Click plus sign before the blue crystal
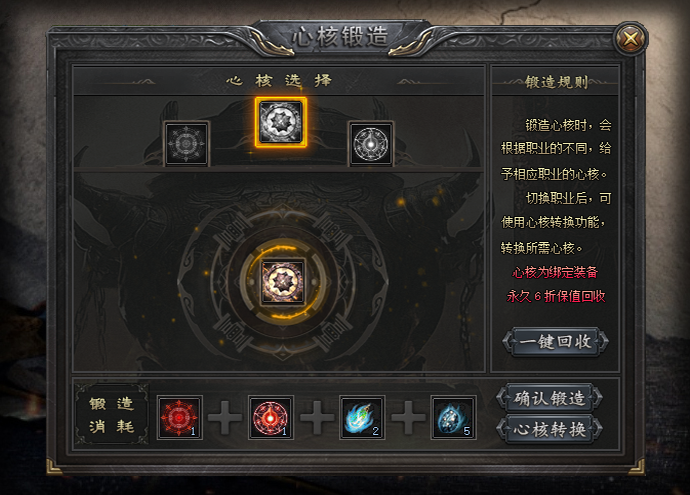The image size is (690, 495). pos(408,417)
